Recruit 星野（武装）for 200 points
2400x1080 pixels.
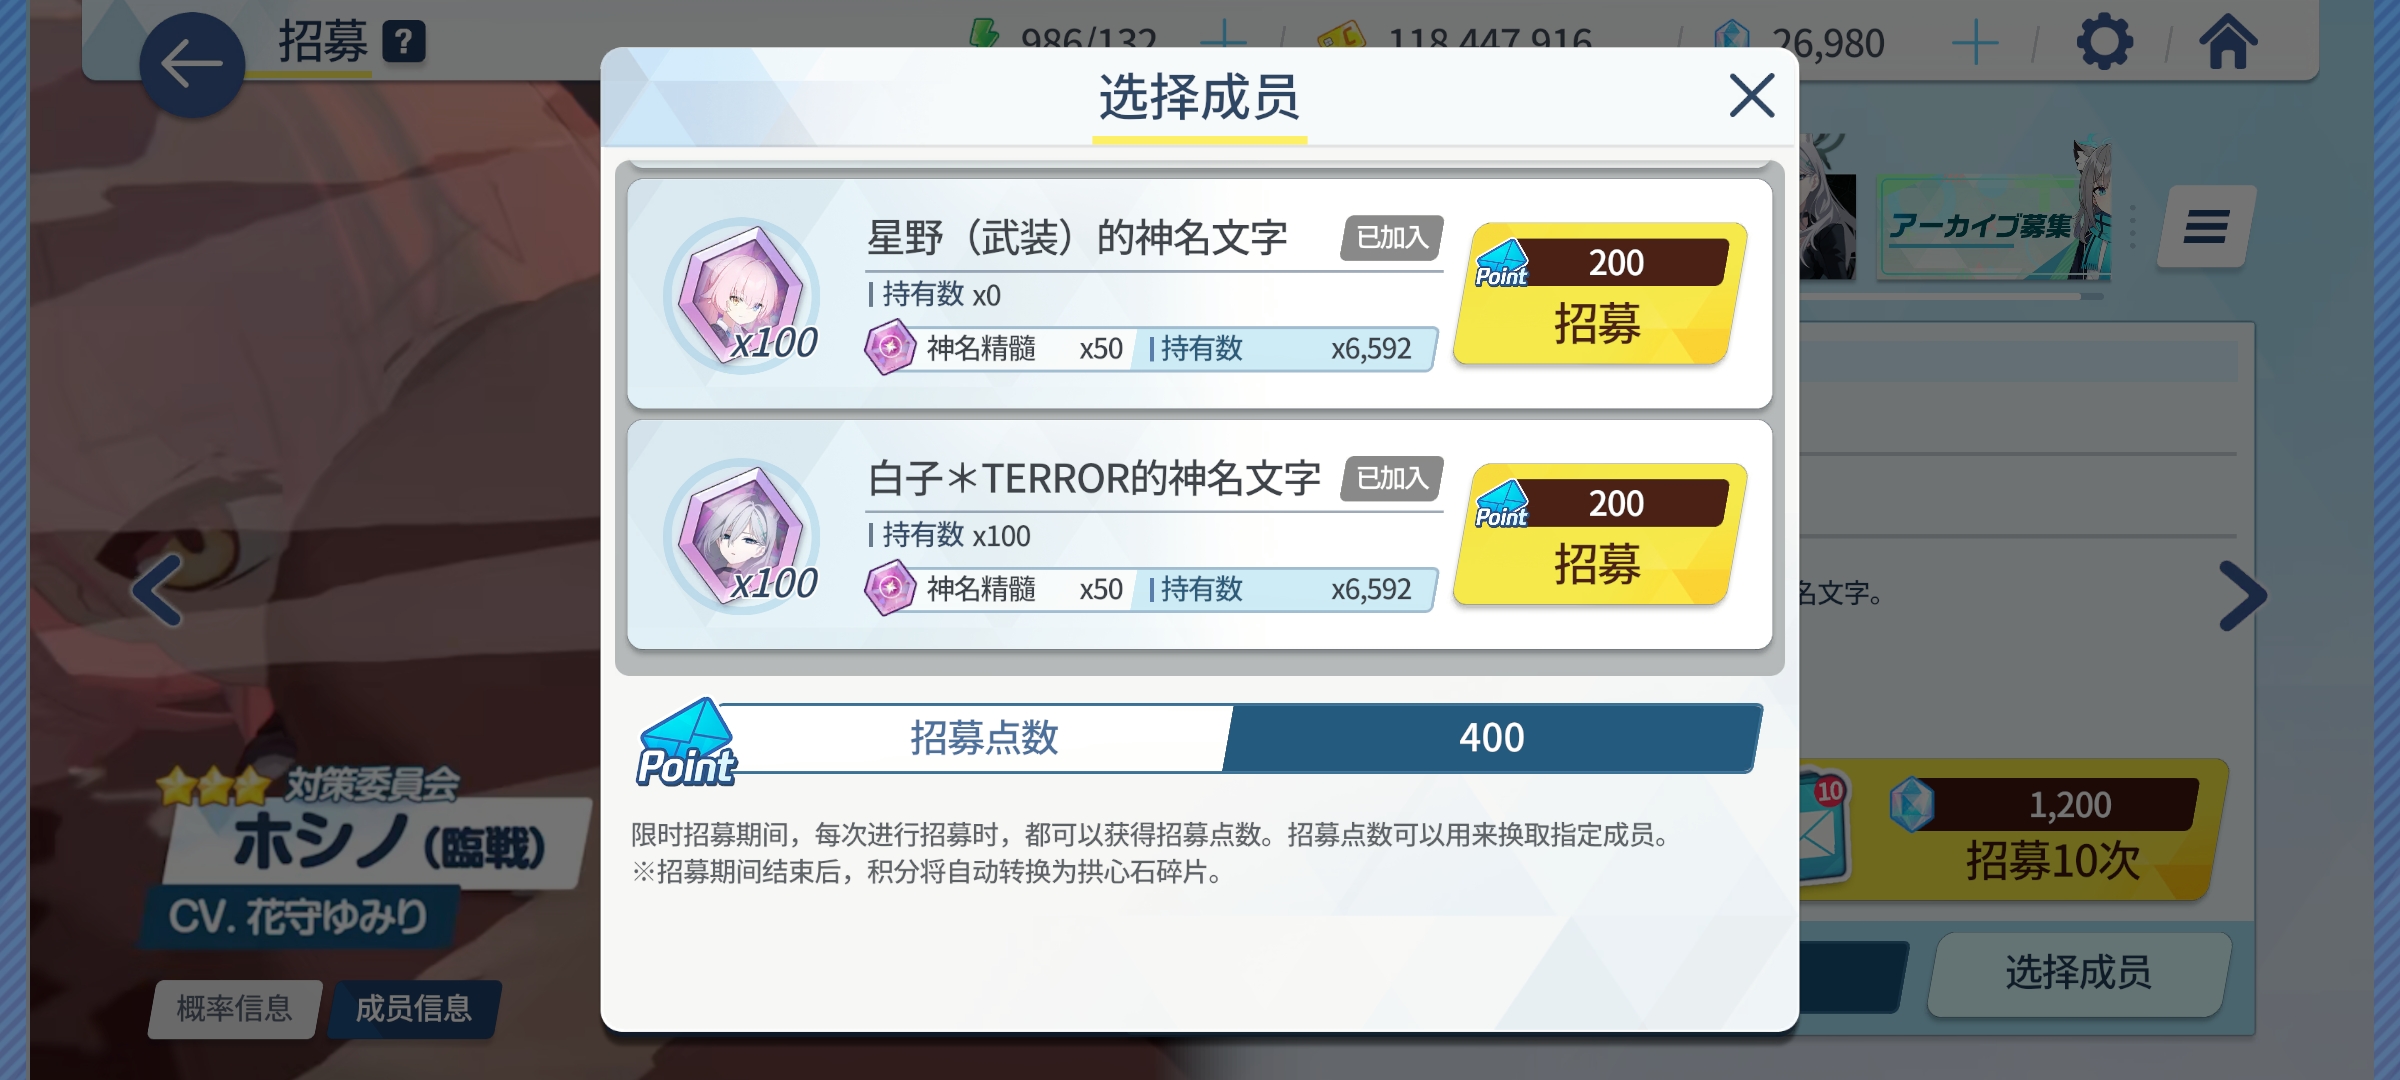[1598, 293]
